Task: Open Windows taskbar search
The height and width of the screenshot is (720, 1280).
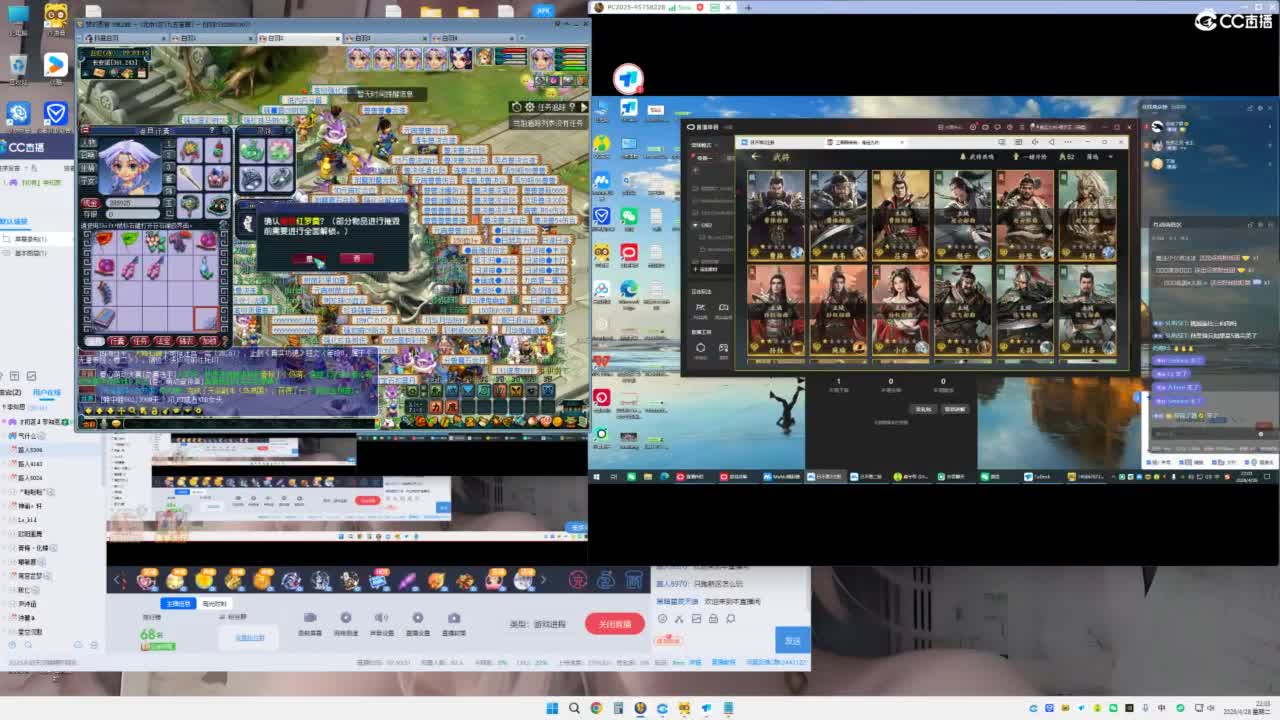Action: [x=574, y=709]
